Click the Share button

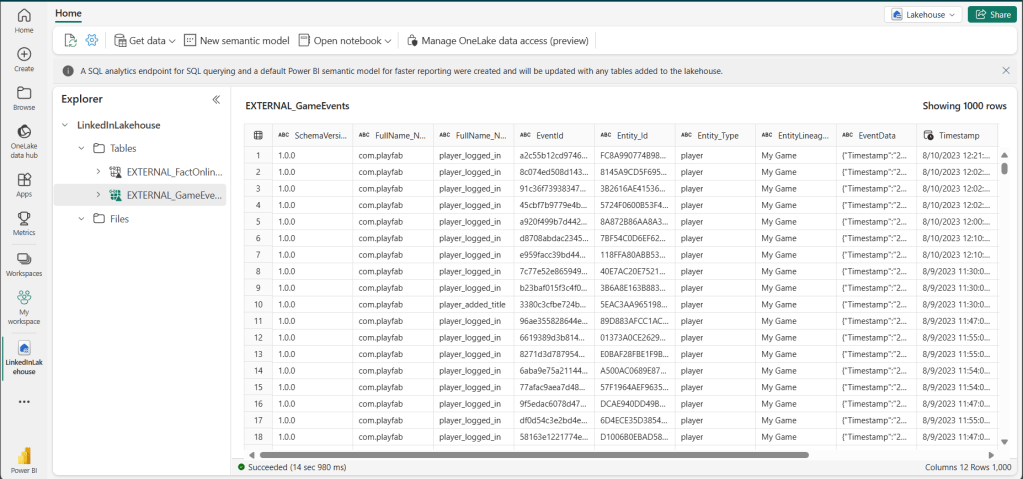click(x=991, y=14)
